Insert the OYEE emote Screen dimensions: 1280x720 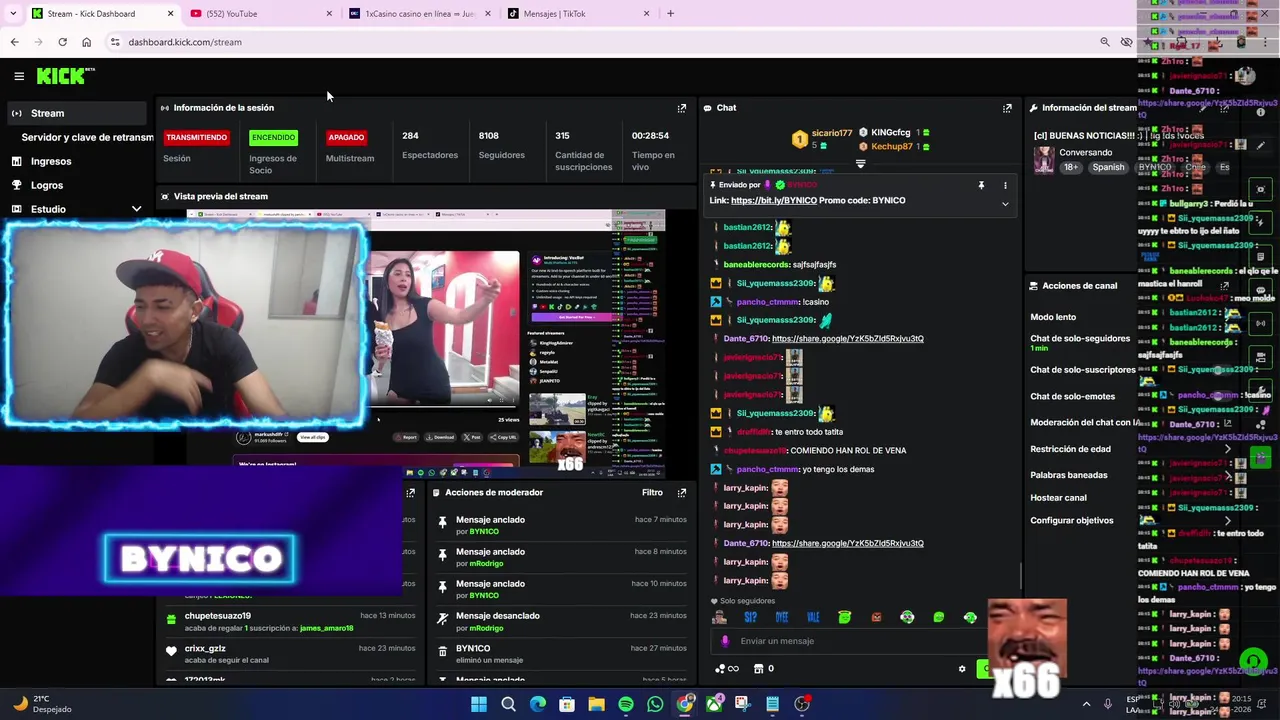pos(782,618)
